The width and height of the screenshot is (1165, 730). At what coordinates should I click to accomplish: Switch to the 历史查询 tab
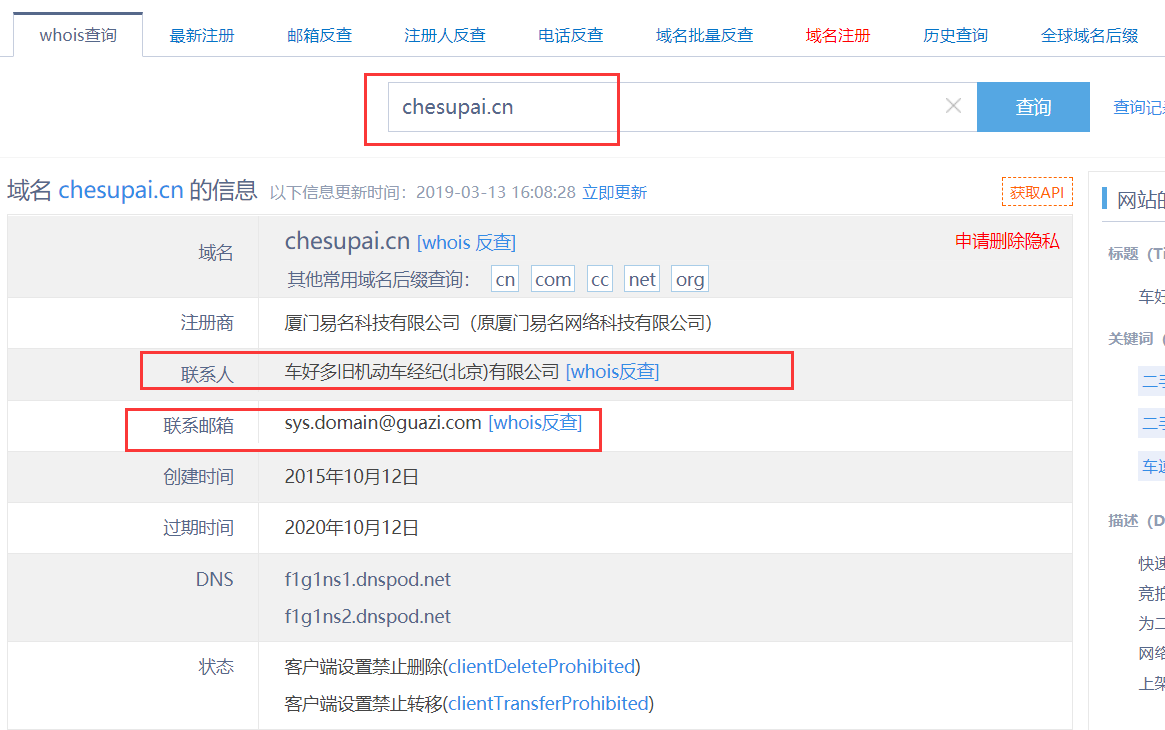tap(955, 35)
